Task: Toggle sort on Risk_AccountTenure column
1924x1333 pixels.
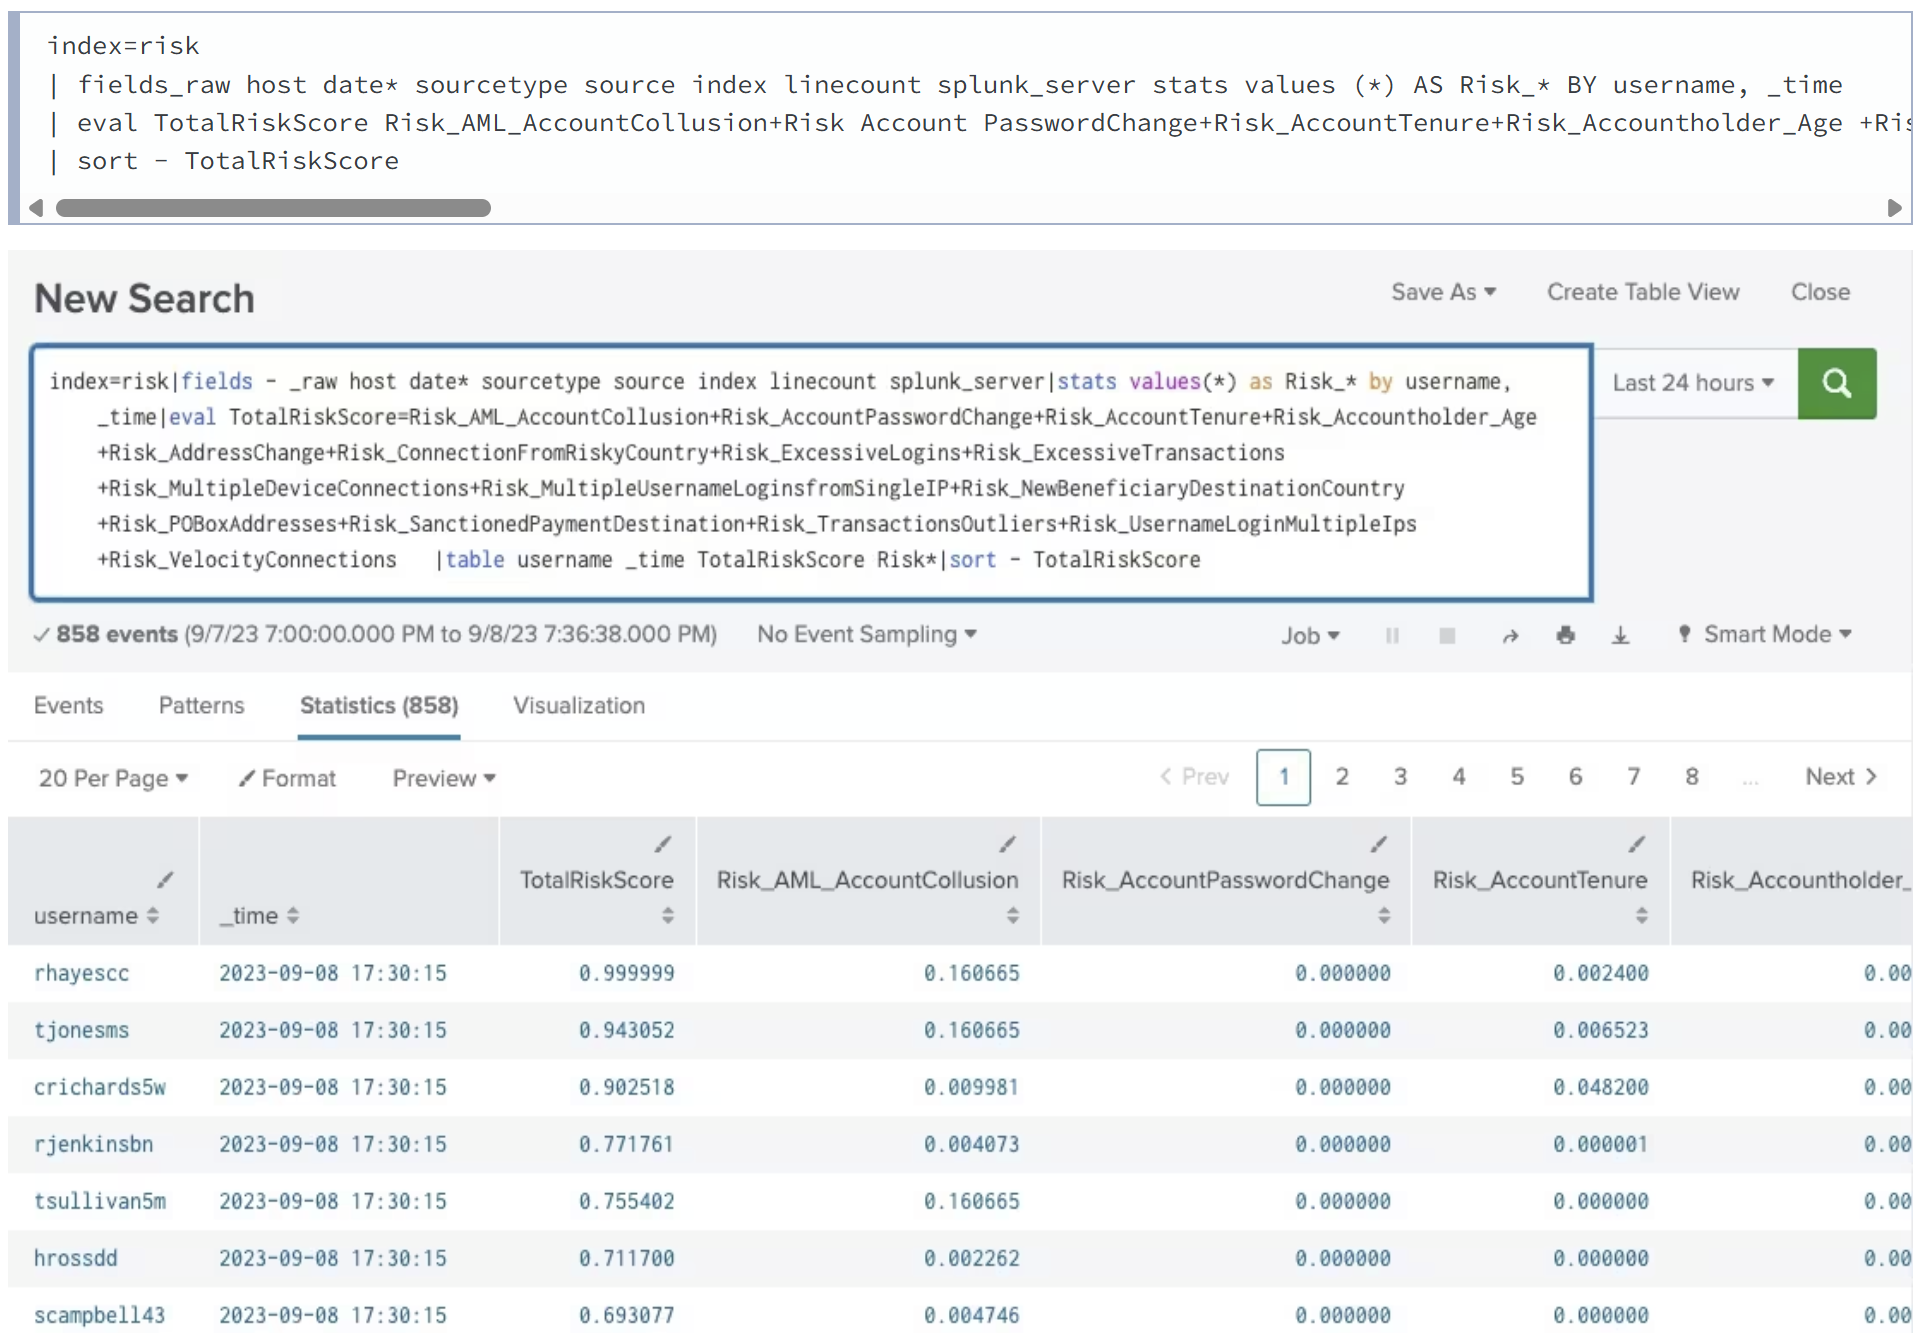Action: (x=1641, y=916)
